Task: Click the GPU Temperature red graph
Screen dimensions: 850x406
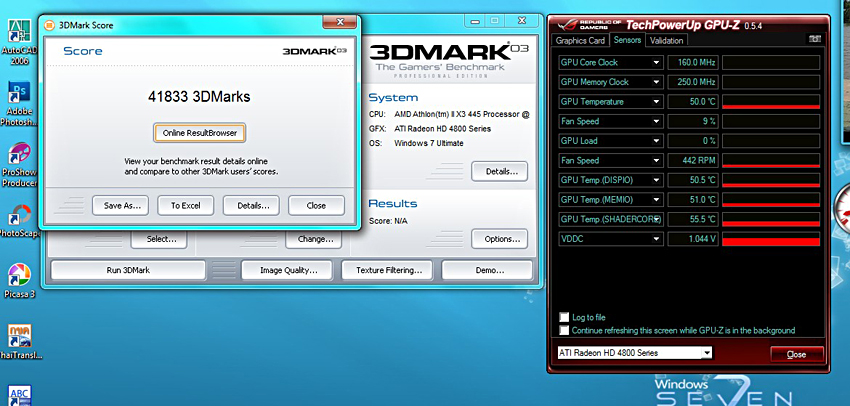Action: coord(770,101)
